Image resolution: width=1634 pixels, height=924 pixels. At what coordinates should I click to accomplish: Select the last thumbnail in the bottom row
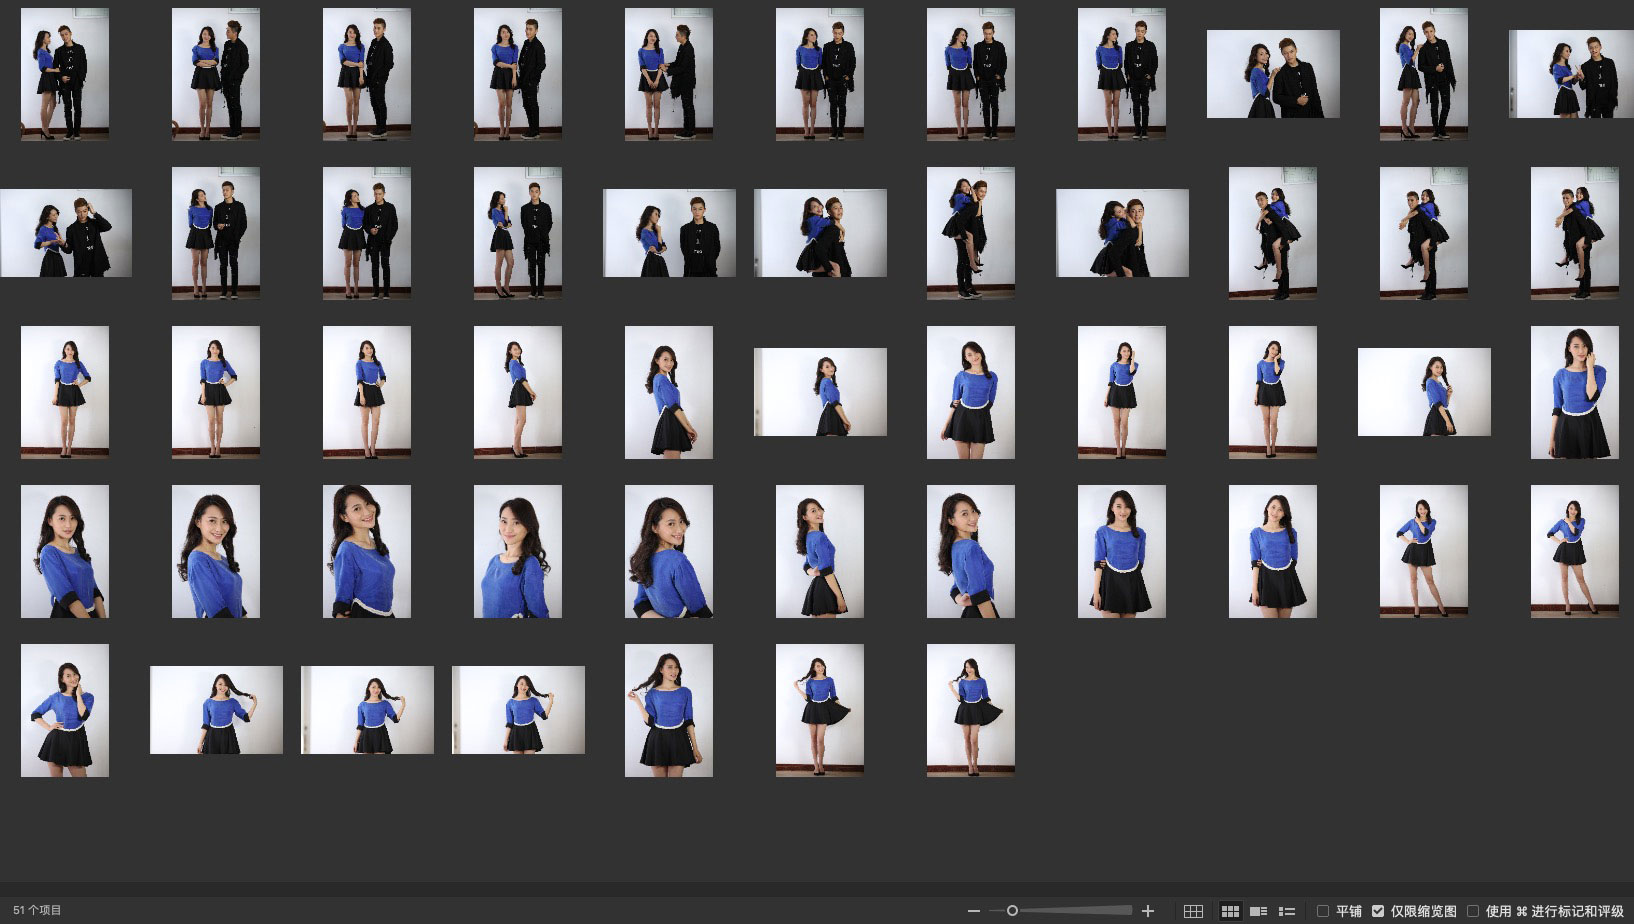tap(970, 710)
